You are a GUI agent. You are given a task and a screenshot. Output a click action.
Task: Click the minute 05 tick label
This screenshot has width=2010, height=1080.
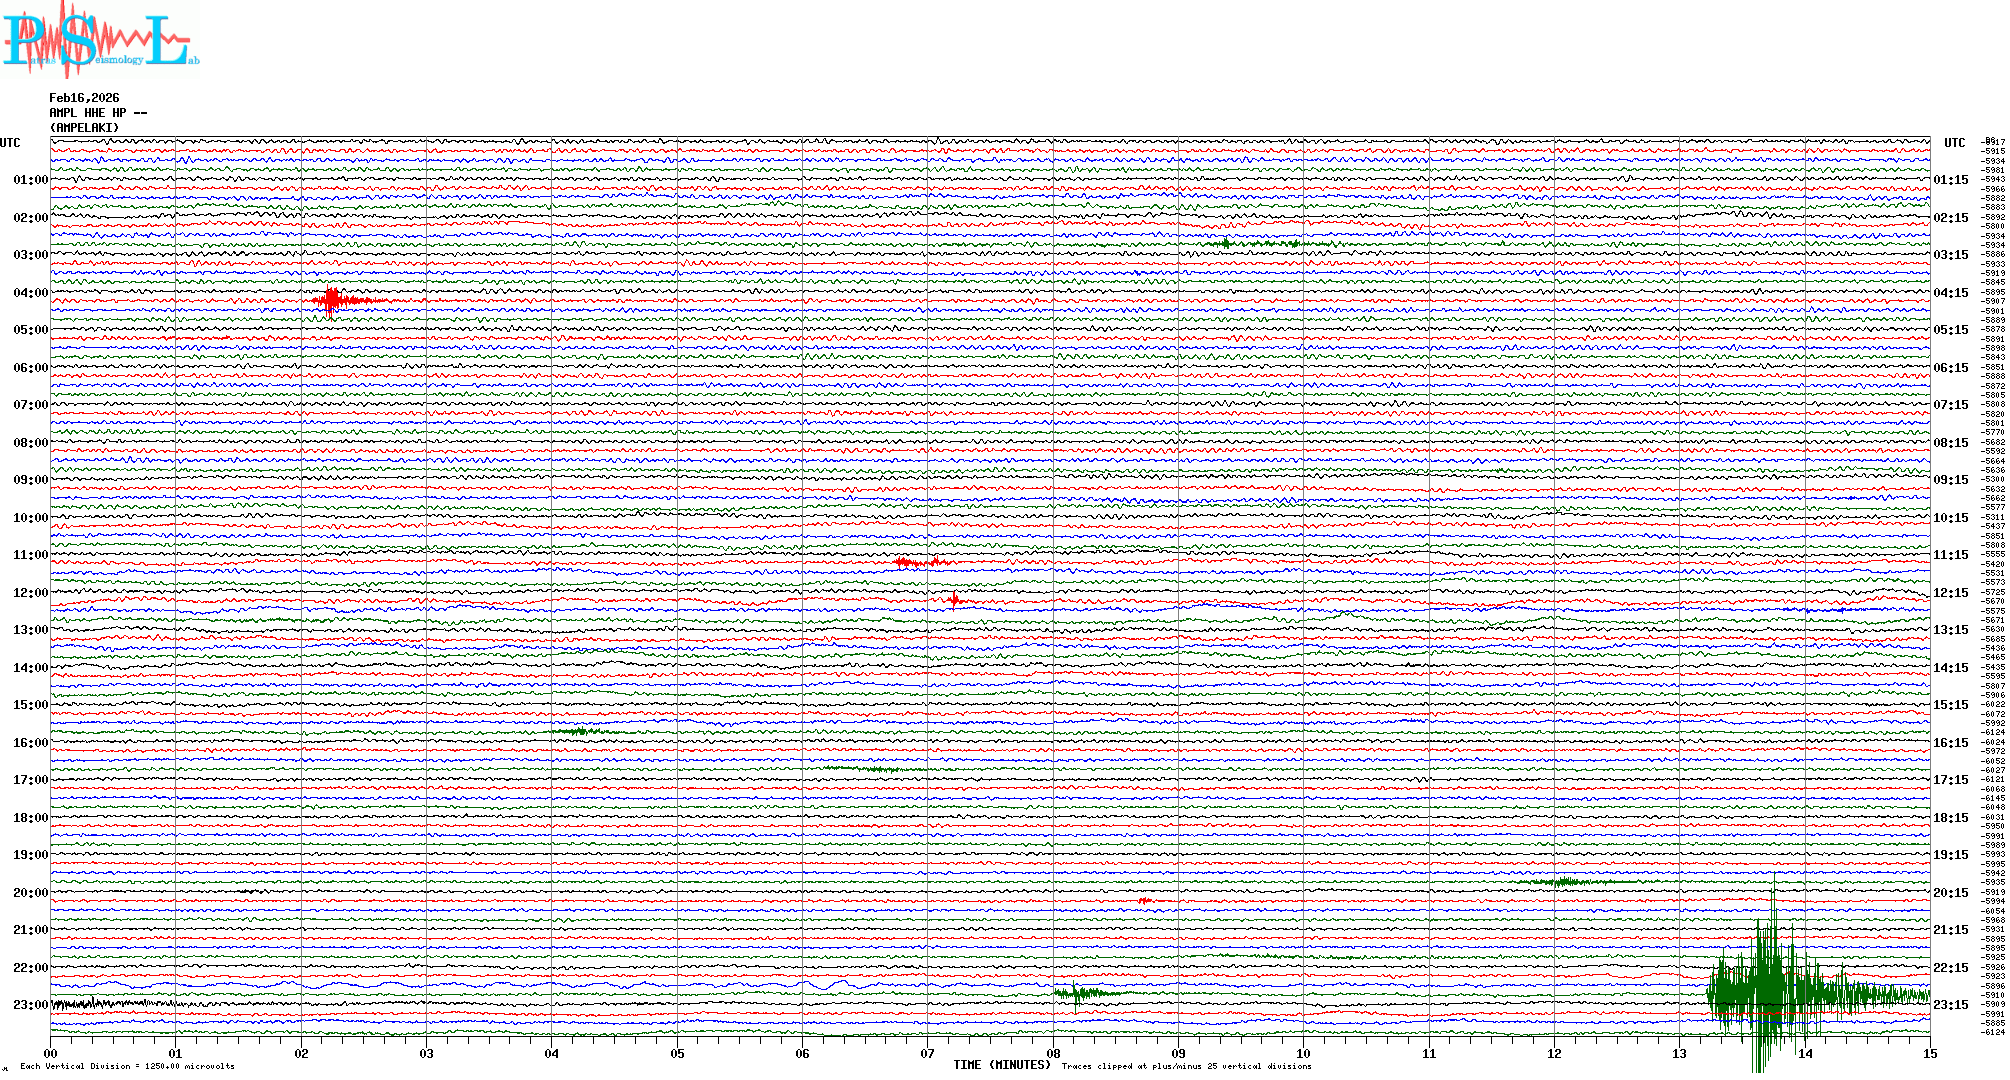coord(677,1053)
